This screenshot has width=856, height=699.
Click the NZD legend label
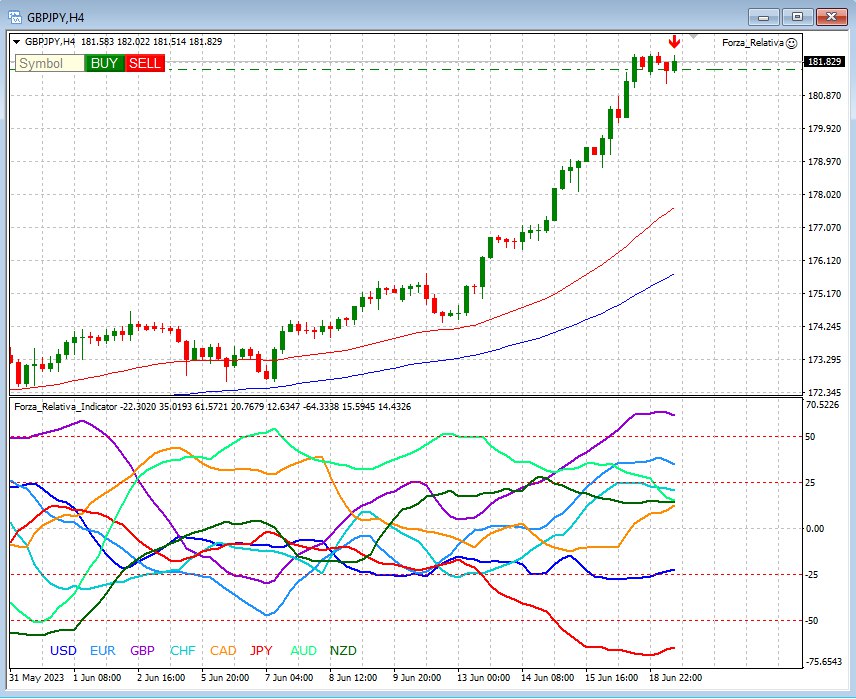343,651
